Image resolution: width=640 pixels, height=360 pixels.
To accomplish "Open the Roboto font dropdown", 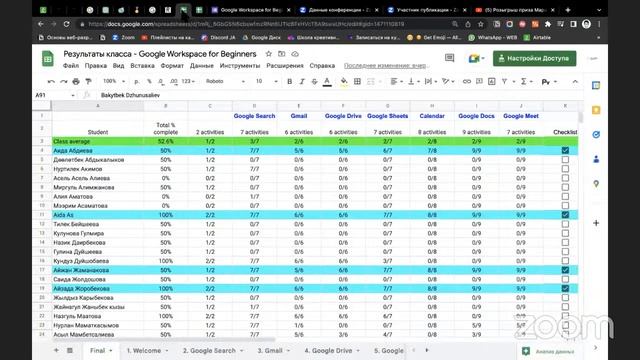I will [225, 81].
